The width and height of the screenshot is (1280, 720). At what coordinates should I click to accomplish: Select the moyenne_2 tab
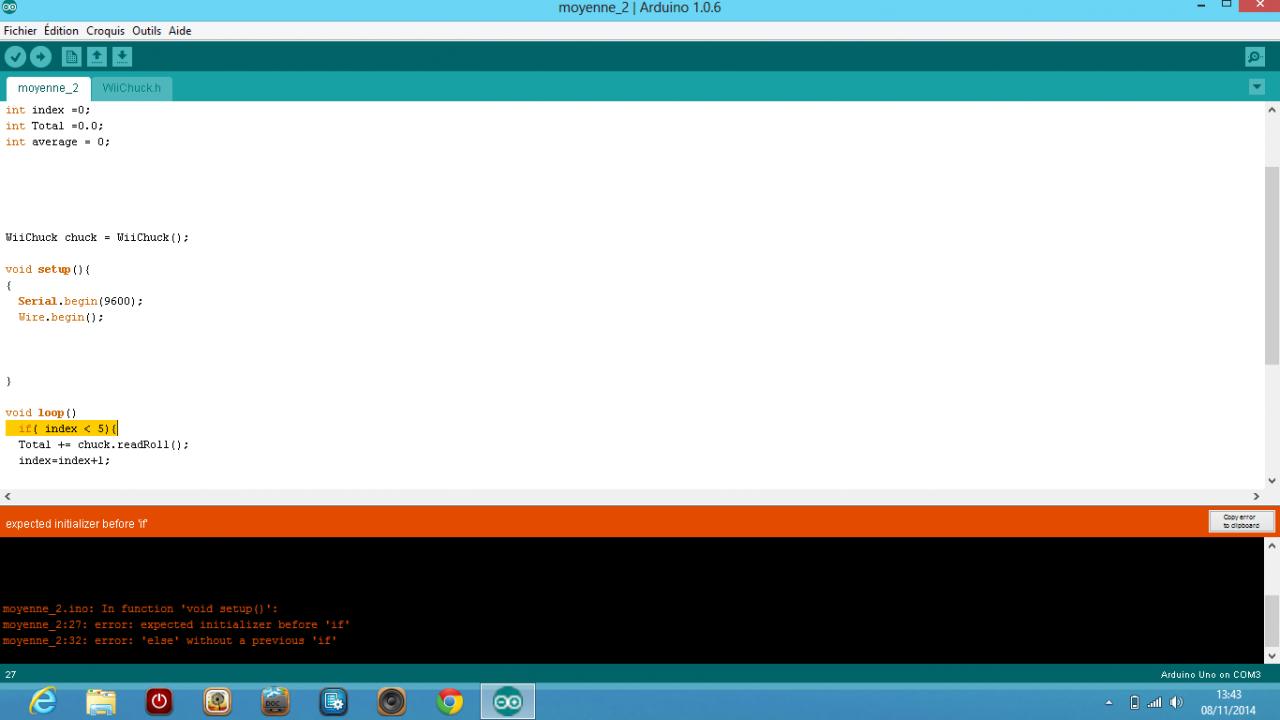point(48,88)
